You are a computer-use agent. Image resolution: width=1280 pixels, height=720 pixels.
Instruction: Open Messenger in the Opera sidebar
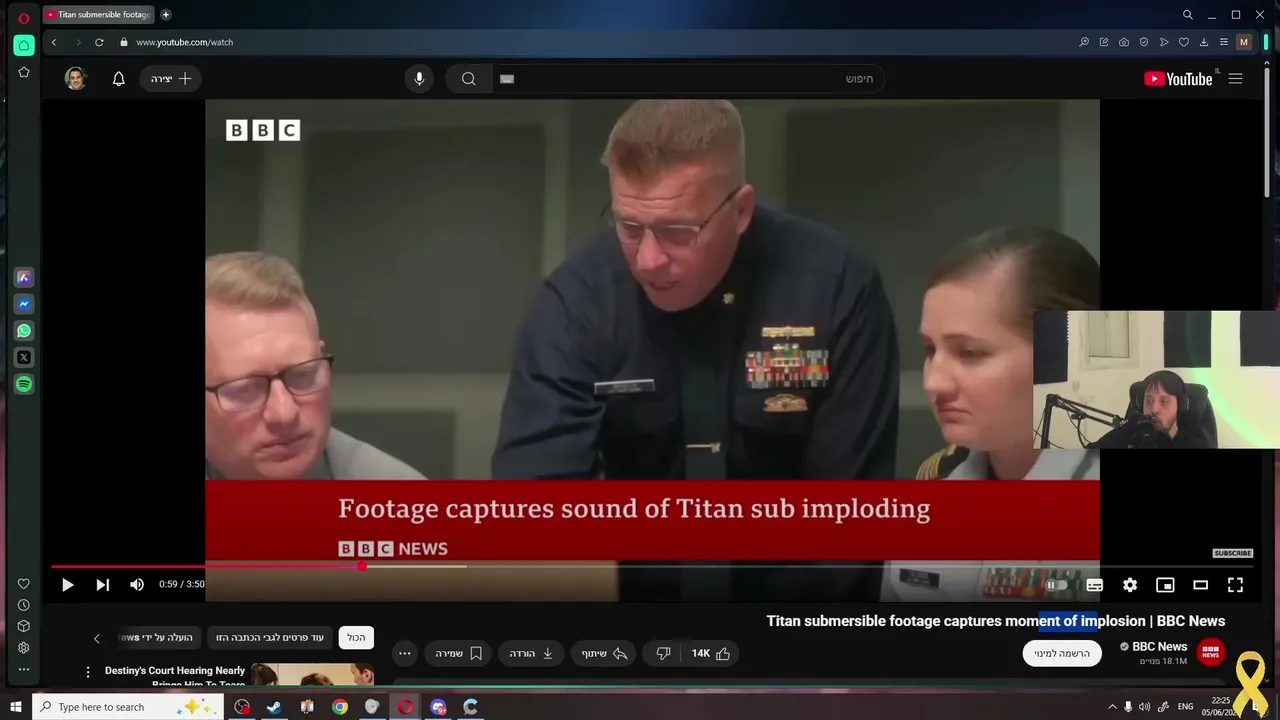[24, 304]
